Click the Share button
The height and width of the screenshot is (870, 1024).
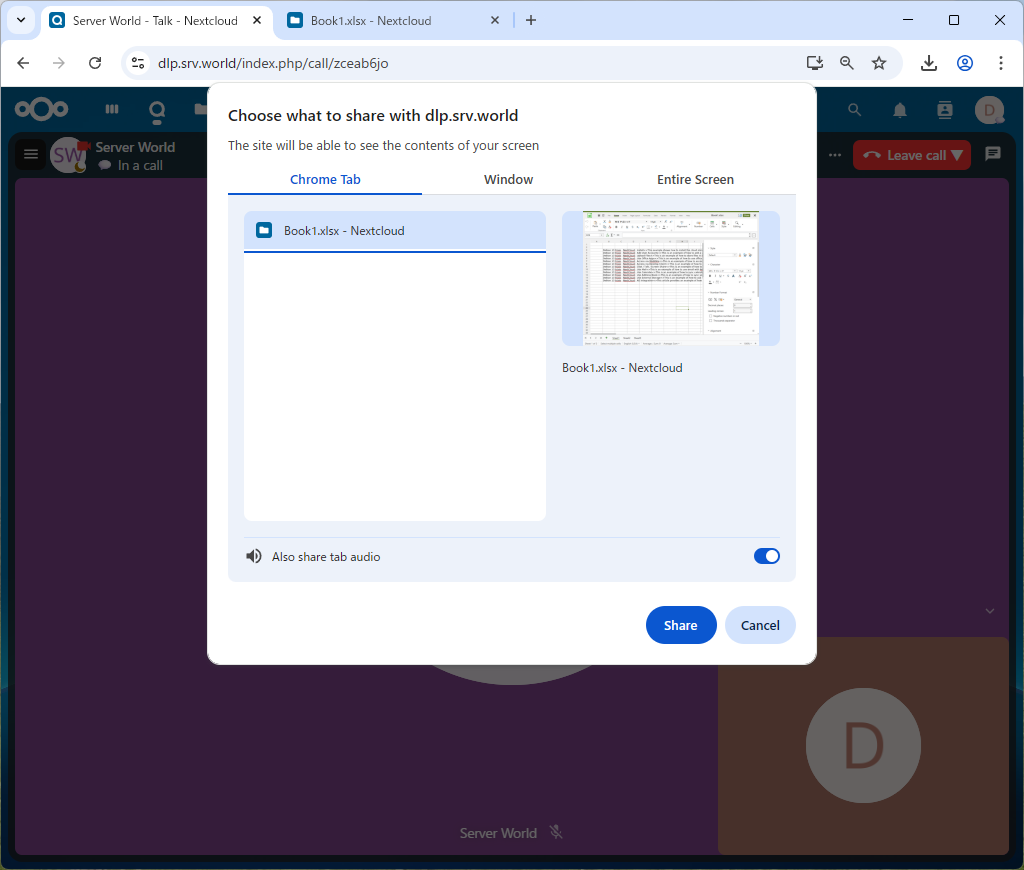[x=681, y=625]
